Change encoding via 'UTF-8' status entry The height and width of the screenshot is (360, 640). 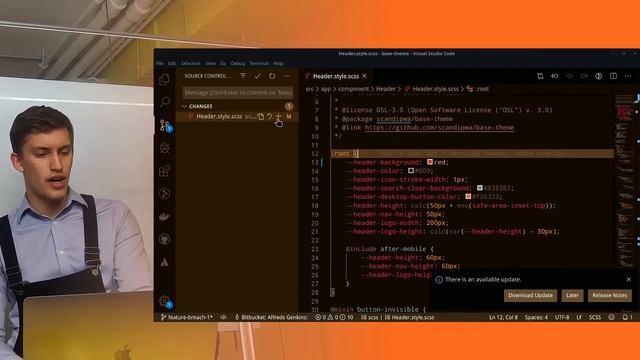click(x=562, y=317)
